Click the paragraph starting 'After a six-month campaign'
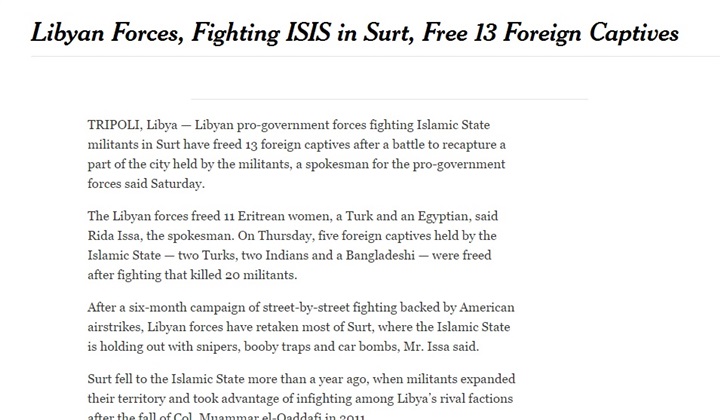720x420 pixels. pos(301,327)
